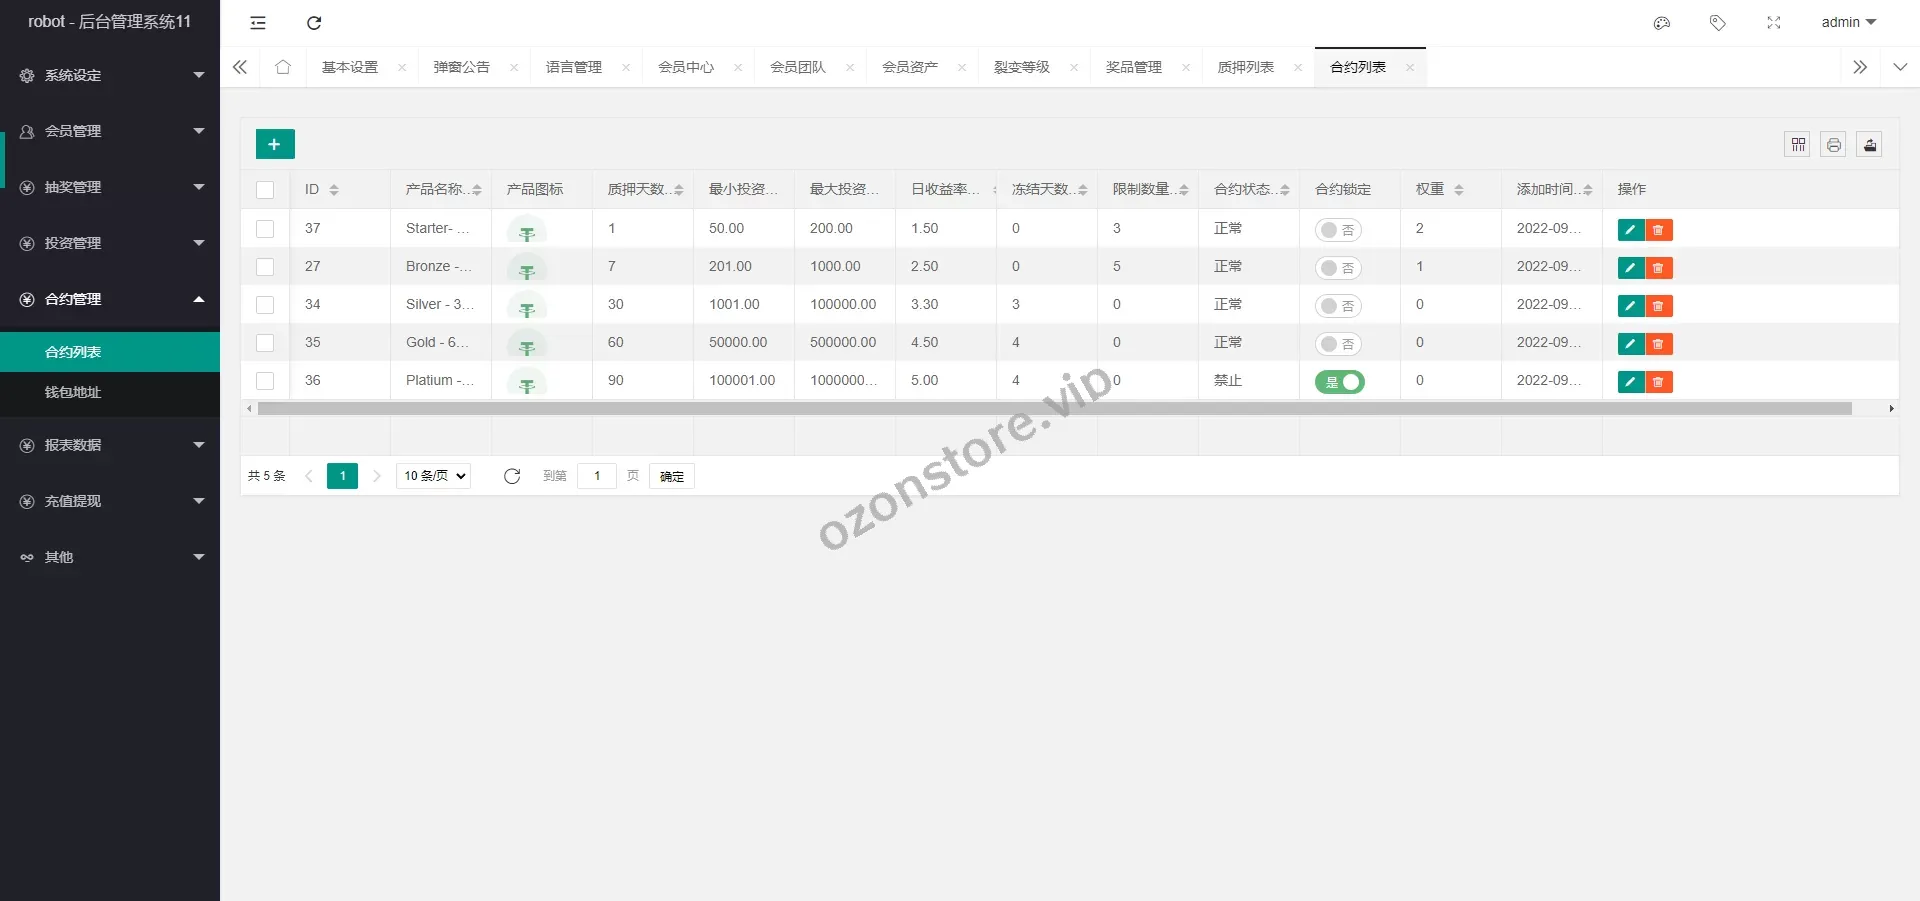Check the box for Bronze row

[x=265, y=267]
